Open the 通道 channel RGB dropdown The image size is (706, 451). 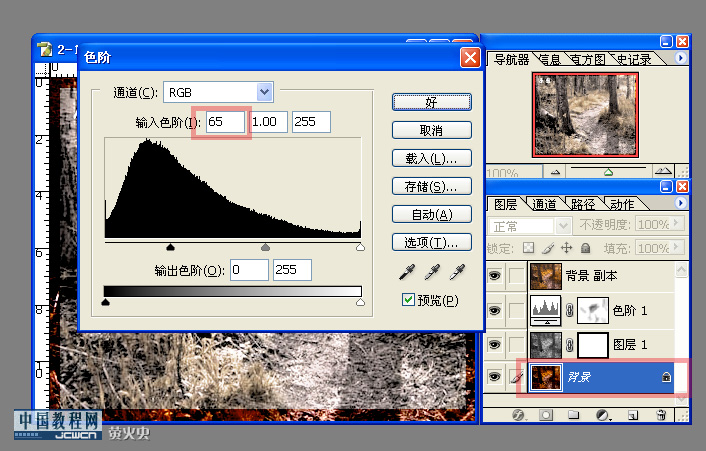[264, 92]
